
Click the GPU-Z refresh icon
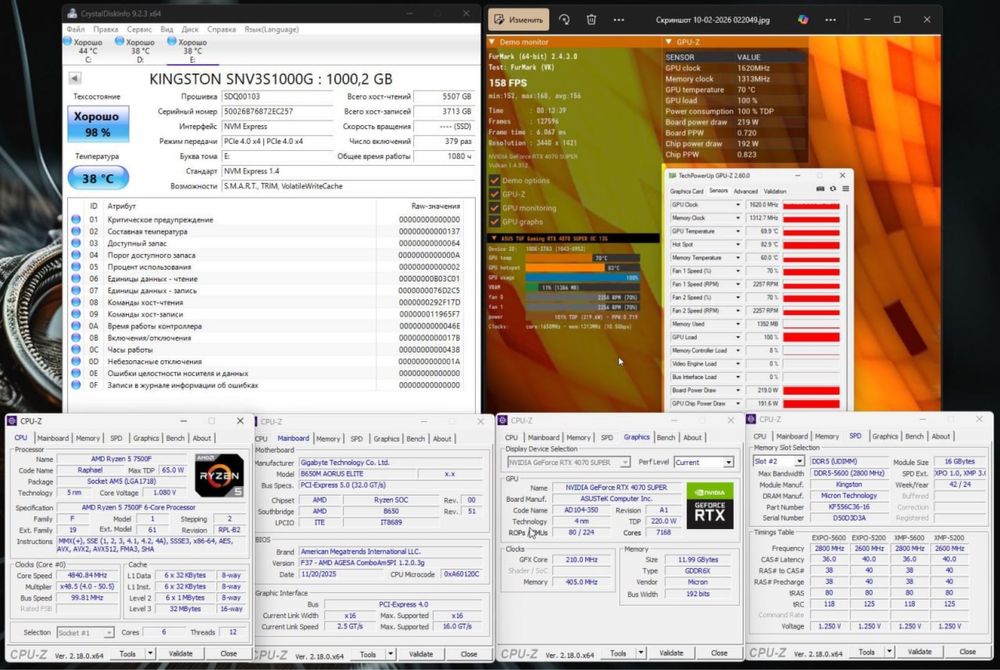[x=832, y=189]
